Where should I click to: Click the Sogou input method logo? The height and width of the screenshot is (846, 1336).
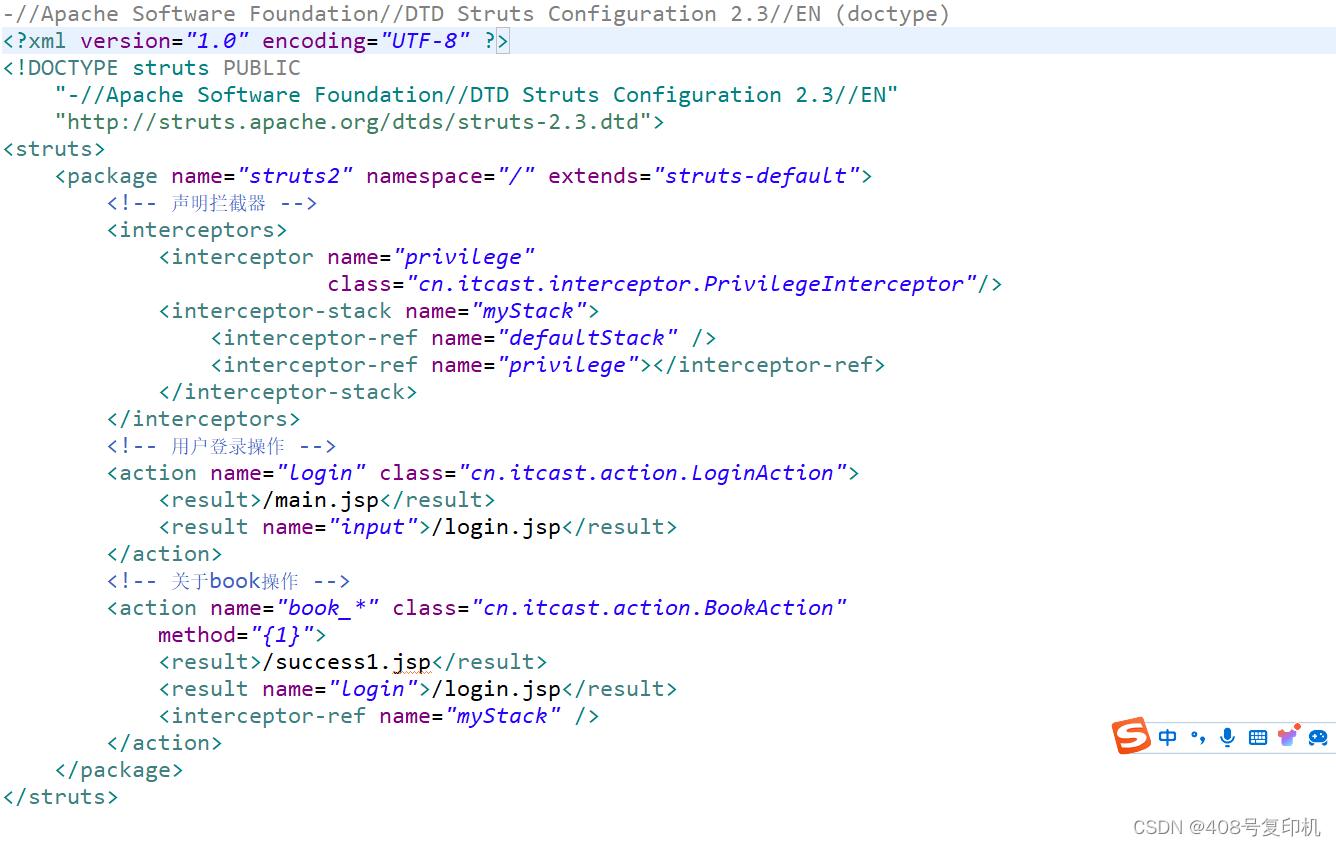(1132, 735)
